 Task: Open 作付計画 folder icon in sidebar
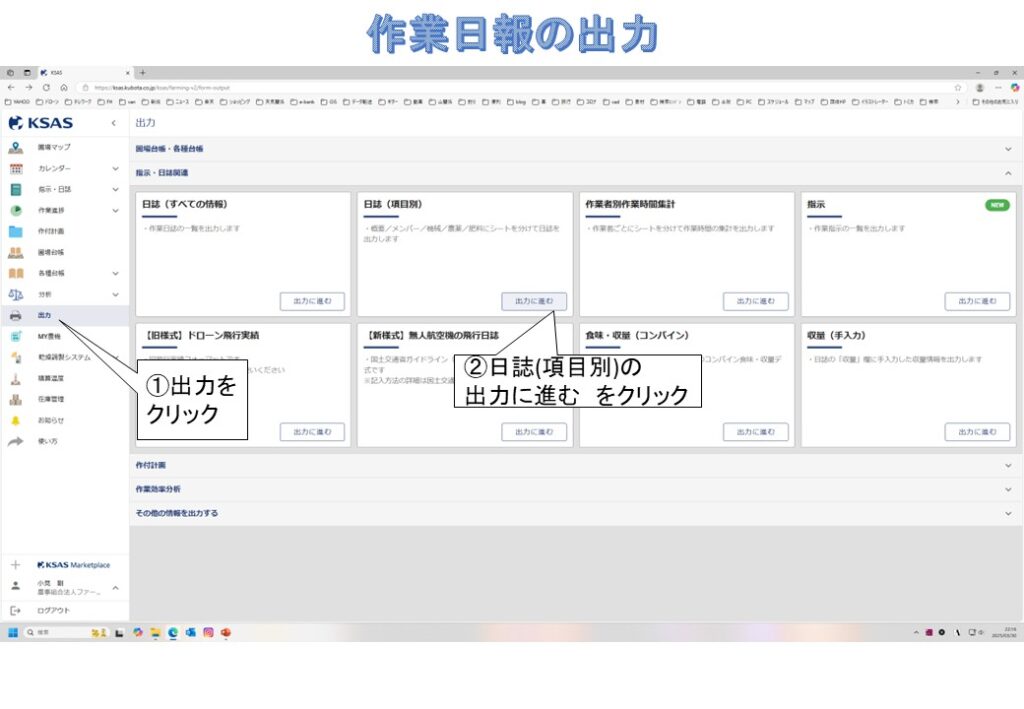coord(15,231)
